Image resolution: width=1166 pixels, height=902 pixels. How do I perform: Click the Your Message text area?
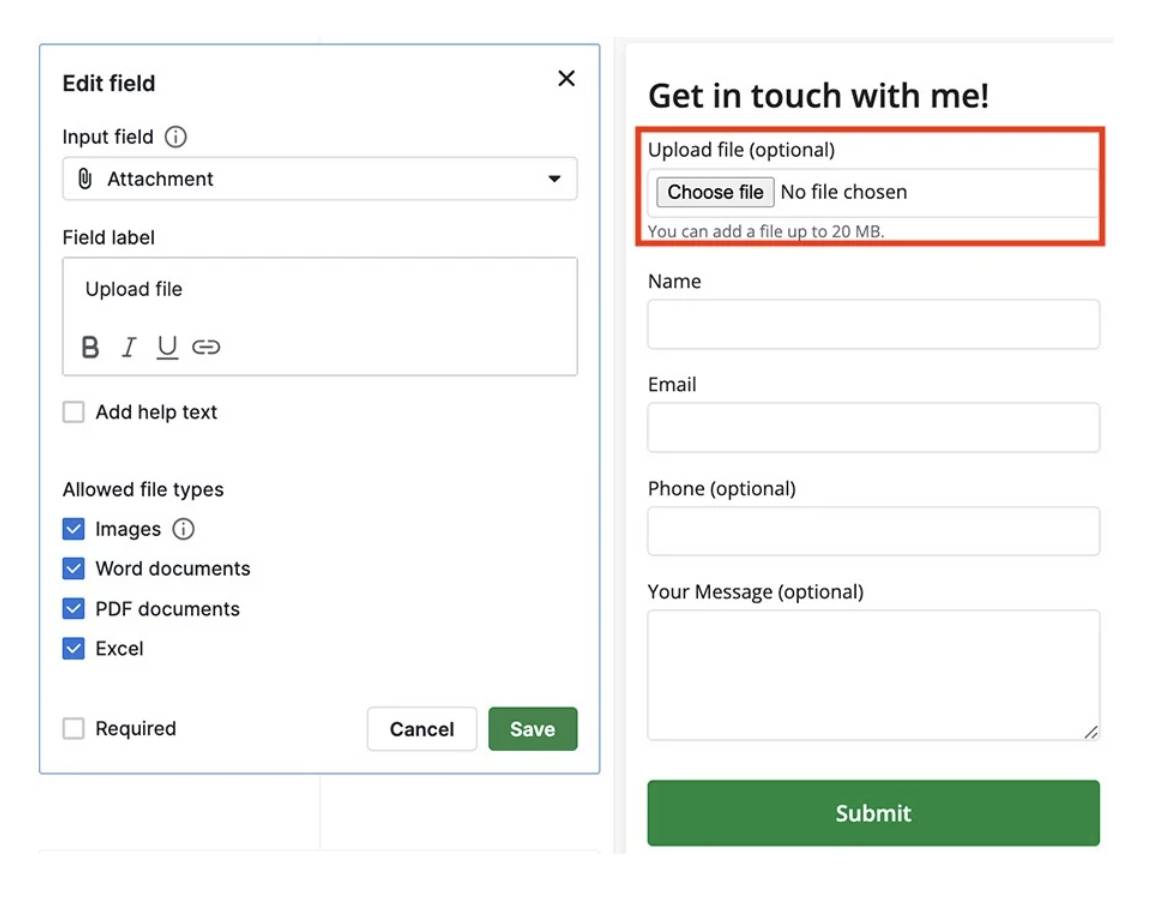873,675
